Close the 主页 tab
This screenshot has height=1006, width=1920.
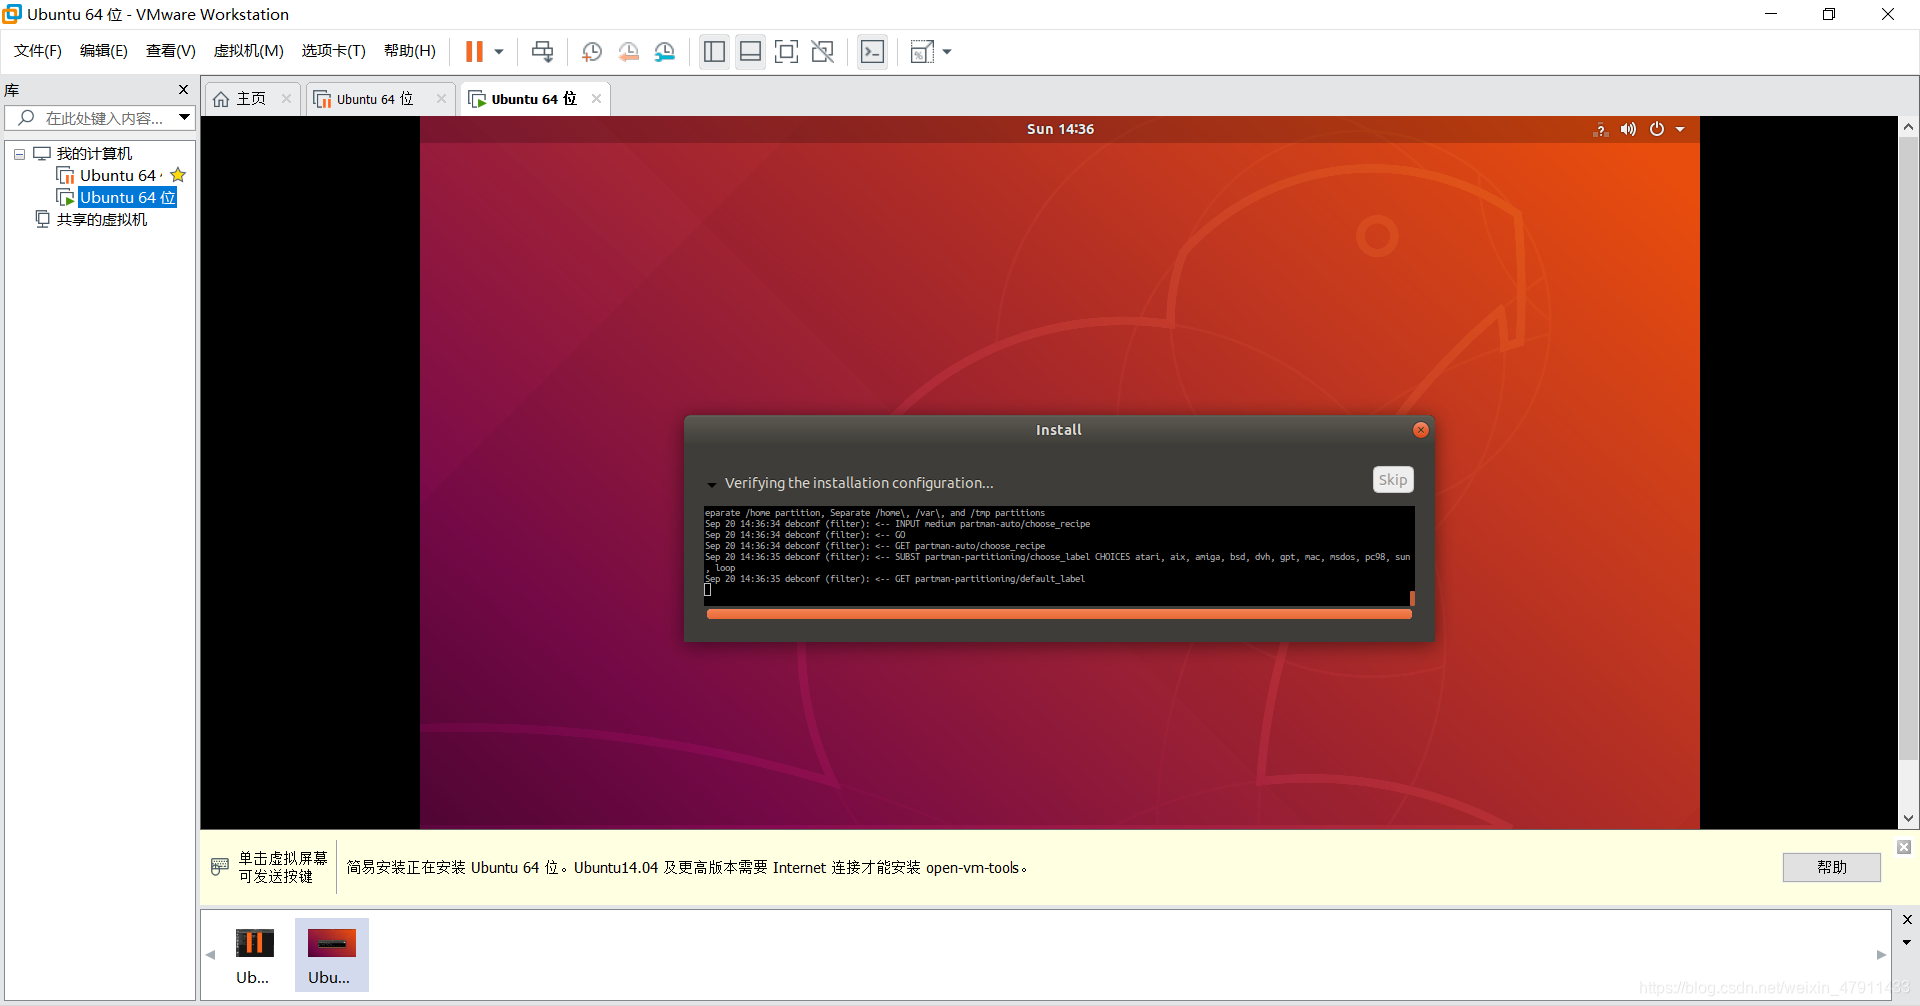(x=286, y=98)
